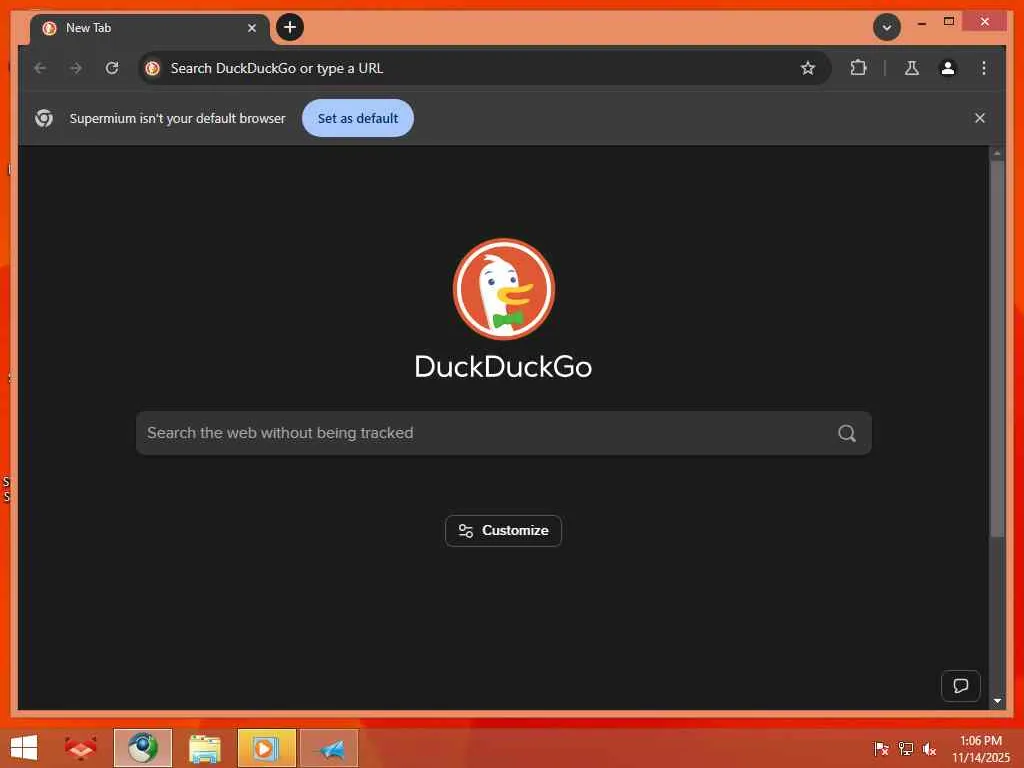Open the red cube taskbar app
1024x768 pixels.
pos(80,748)
